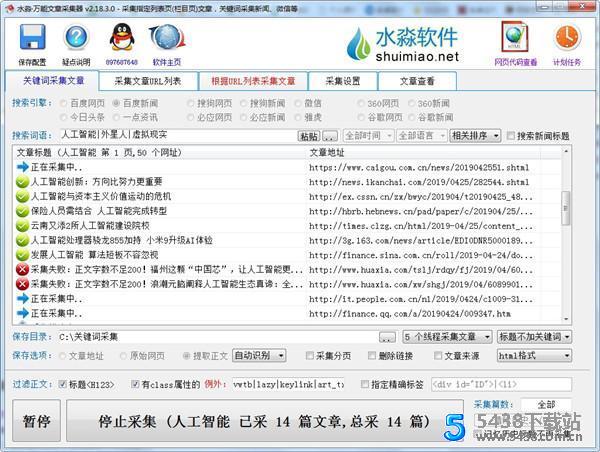Open 相关排序 dropdown
The width and height of the screenshot is (600, 452).
(475, 135)
